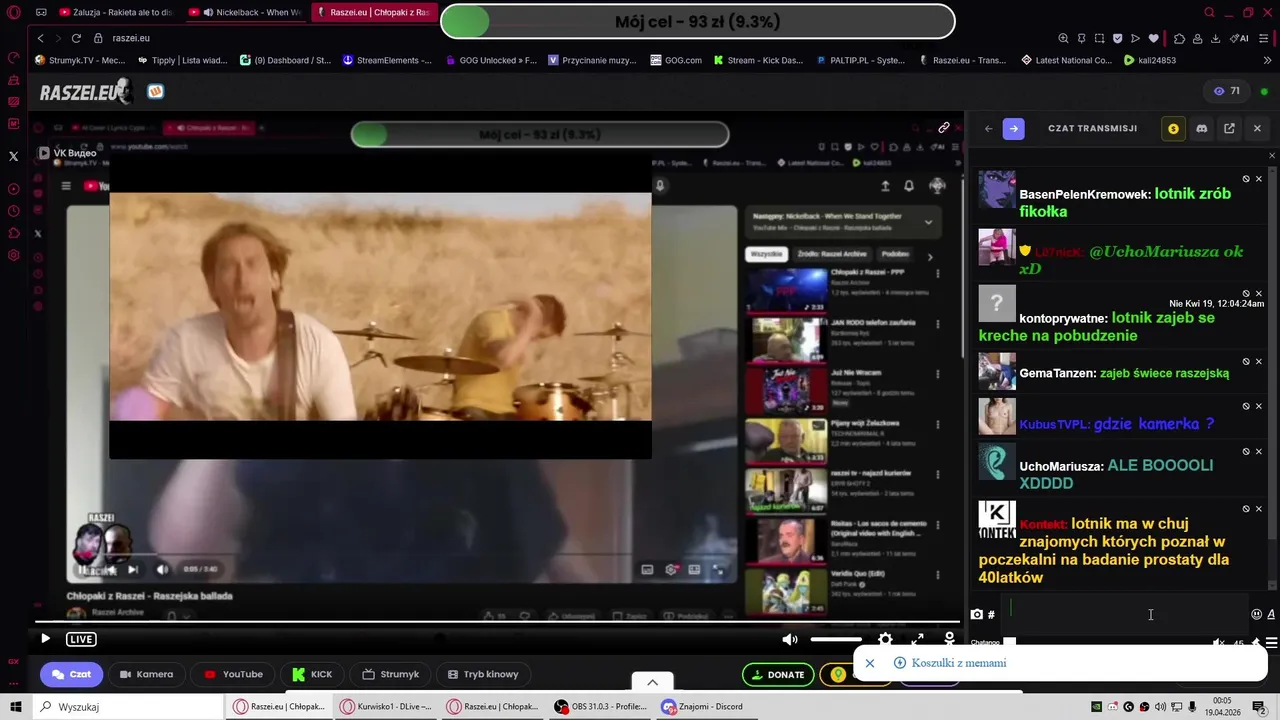The image size is (1280, 720).
Task: Switch to YouTube source
Action: (x=234, y=674)
